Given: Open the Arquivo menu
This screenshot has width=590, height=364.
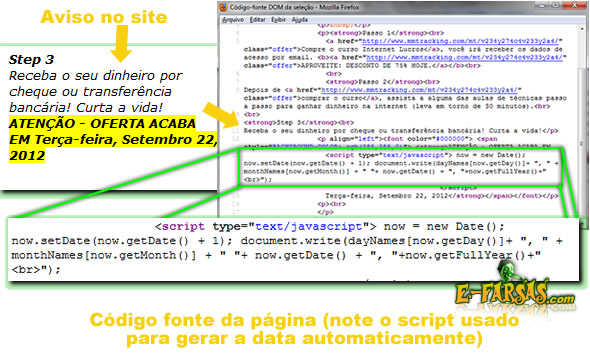Looking at the screenshot, I should (233, 20).
